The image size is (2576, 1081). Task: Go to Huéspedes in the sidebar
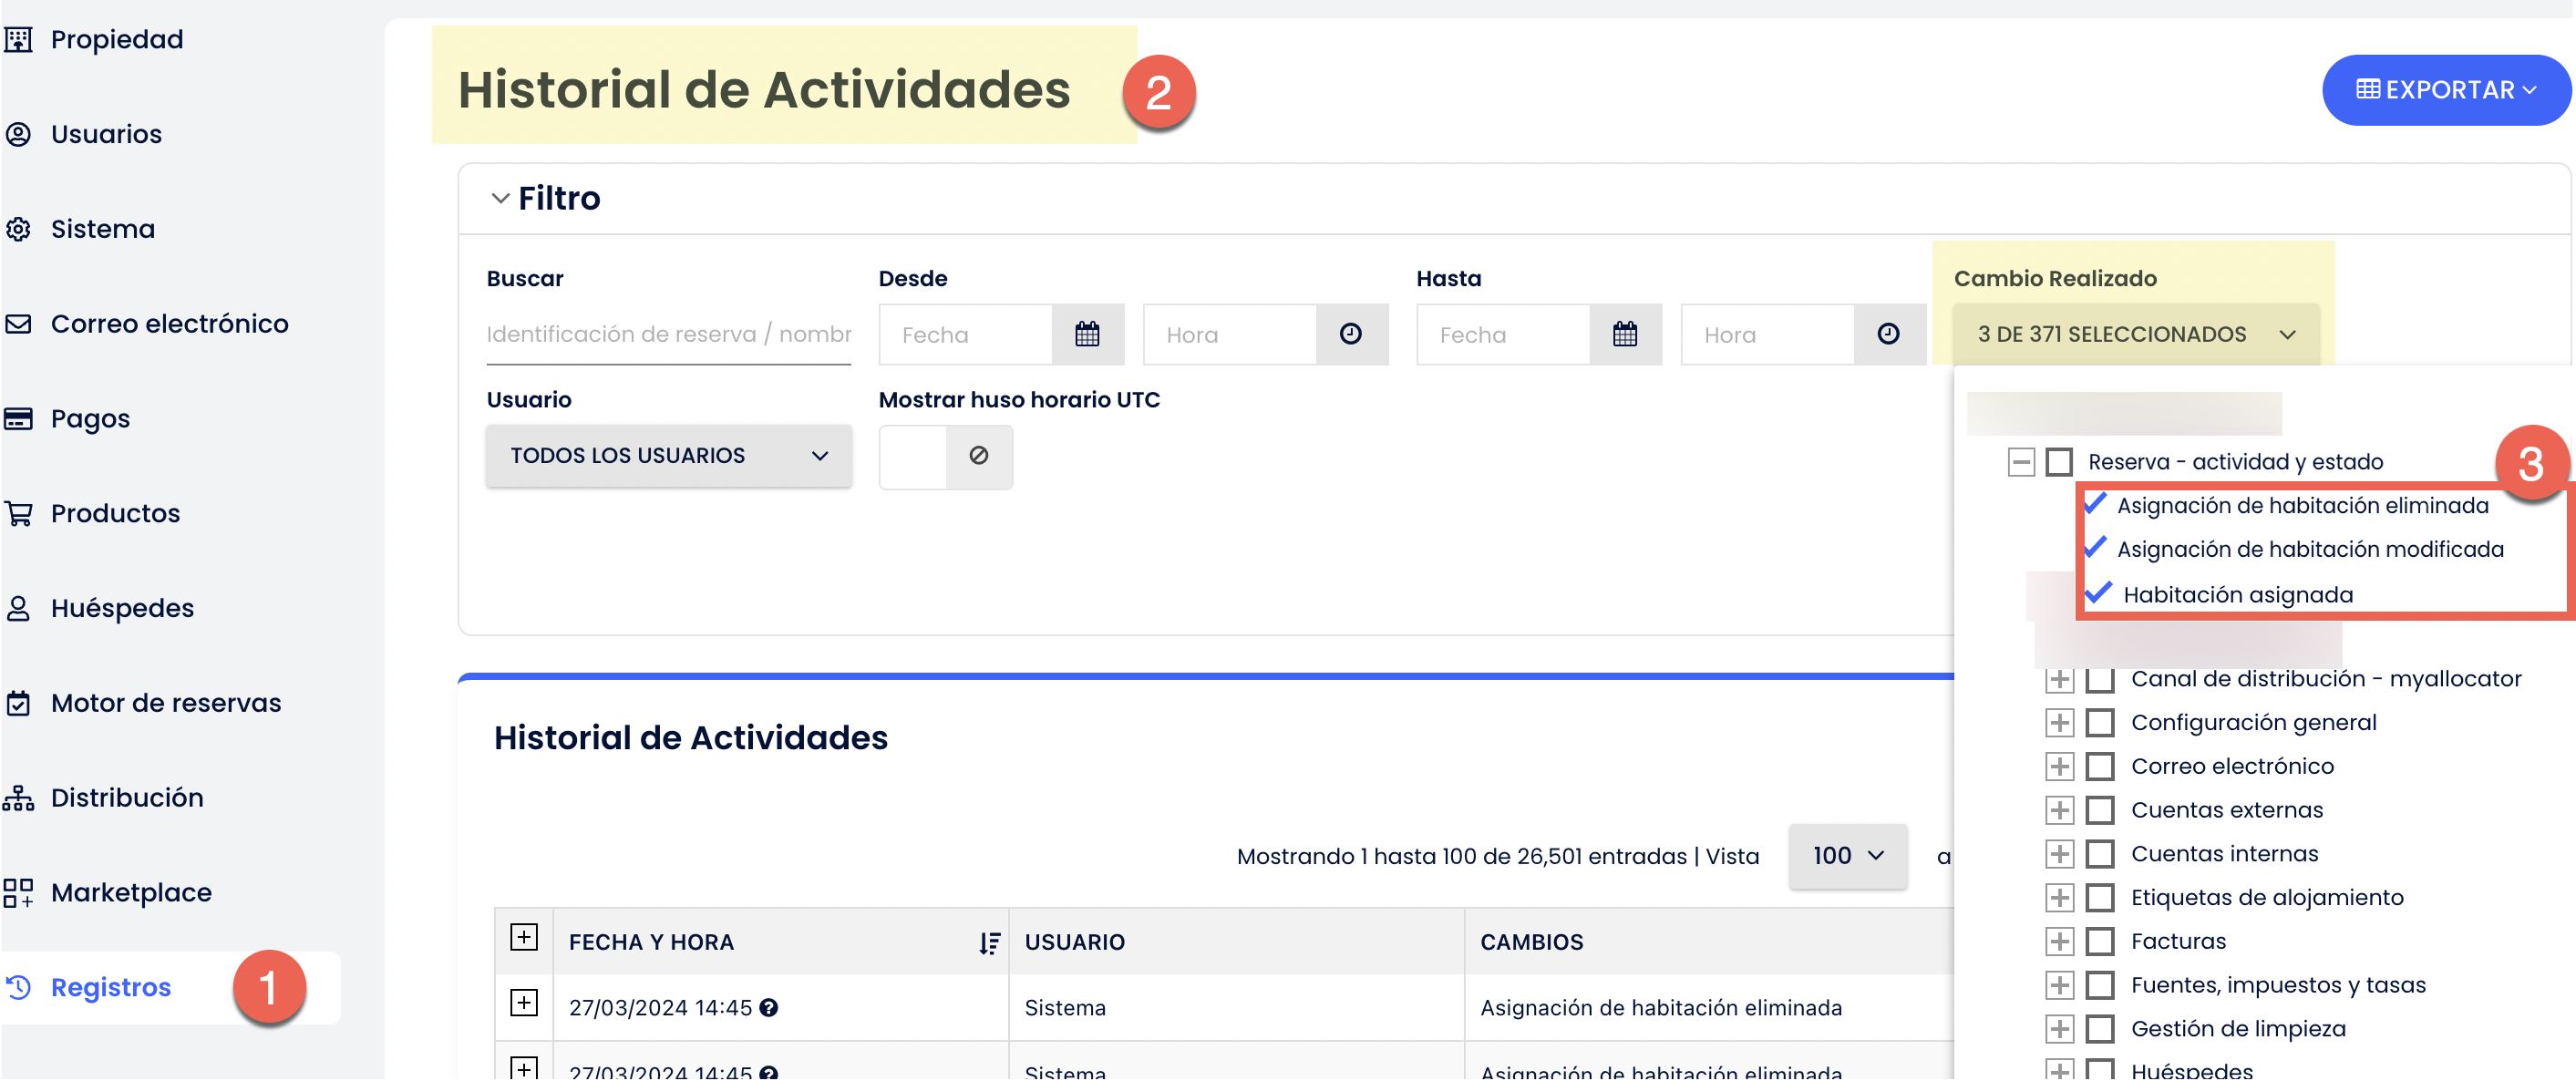pyautogui.click(x=122, y=608)
